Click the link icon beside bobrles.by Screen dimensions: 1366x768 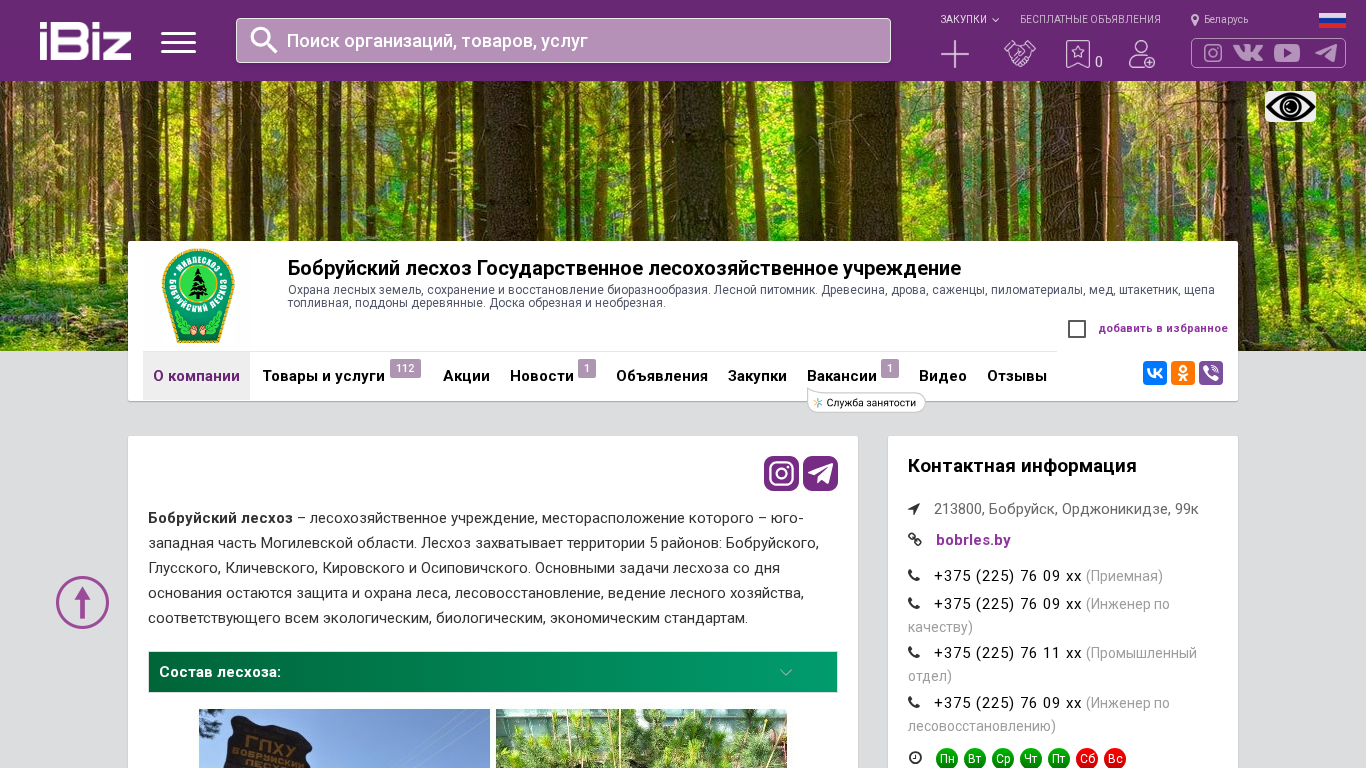(x=915, y=540)
